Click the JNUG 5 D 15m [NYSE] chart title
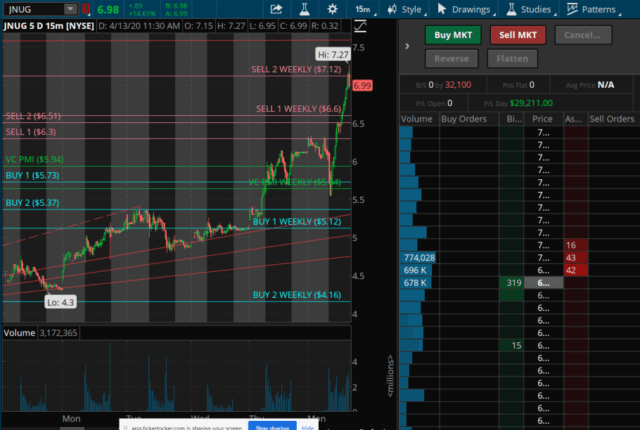This screenshot has height=430, width=640. [49, 26]
